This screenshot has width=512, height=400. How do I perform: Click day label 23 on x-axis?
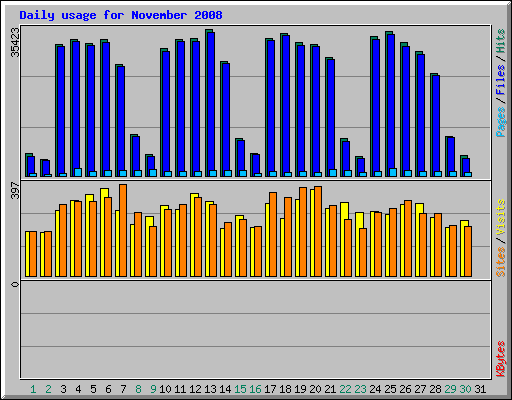pyautogui.click(x=360, y=389)
